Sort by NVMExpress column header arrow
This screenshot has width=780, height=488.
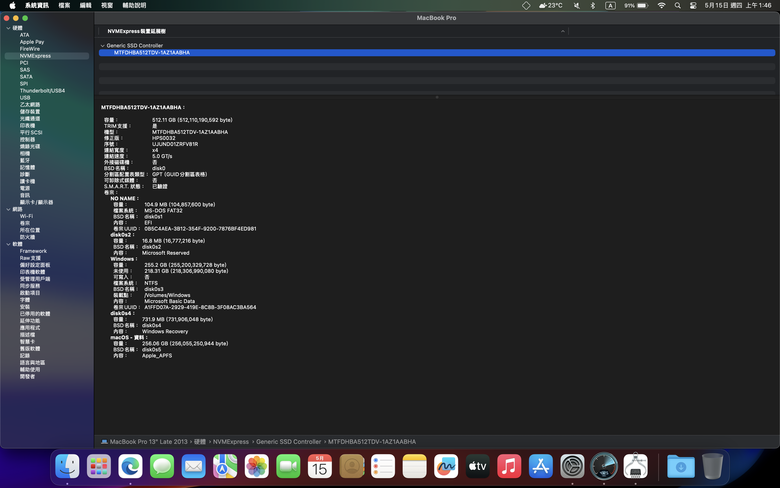[563, 31]
